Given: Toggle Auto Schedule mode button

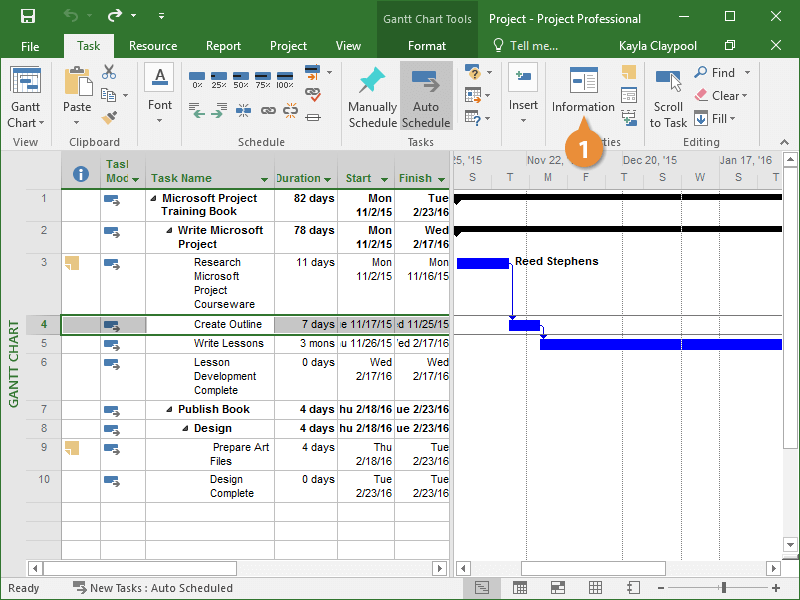Looking at the screenshot, I should (x=426, y=98).
